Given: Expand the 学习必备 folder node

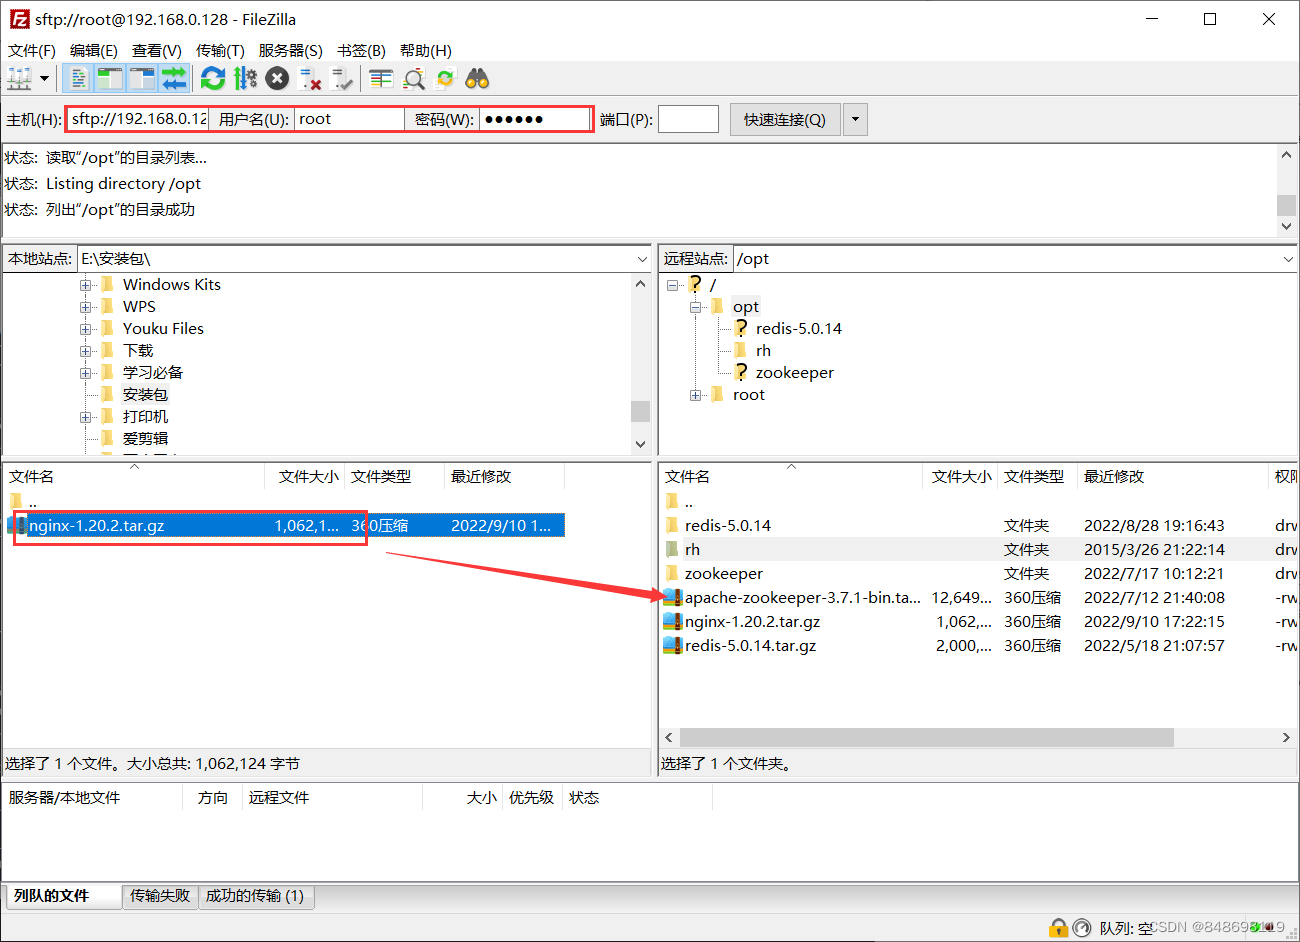Looking at the screenshot, I should click(x=86, y=373).
